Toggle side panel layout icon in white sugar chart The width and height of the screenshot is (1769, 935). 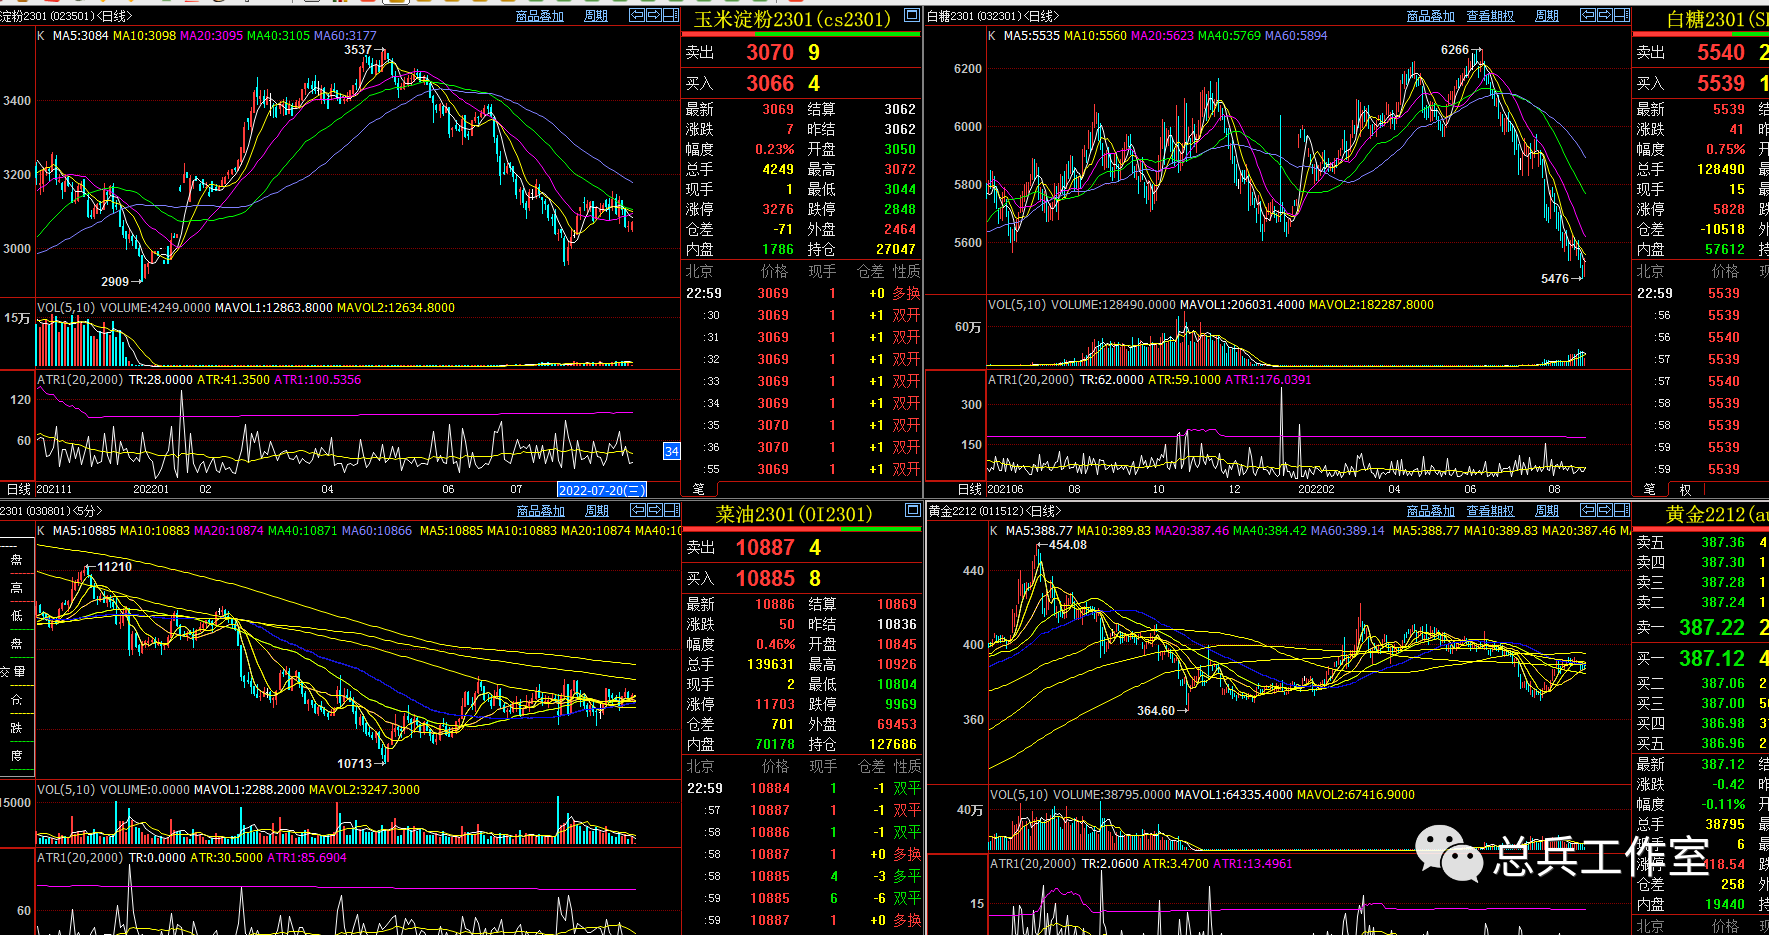1622,15
